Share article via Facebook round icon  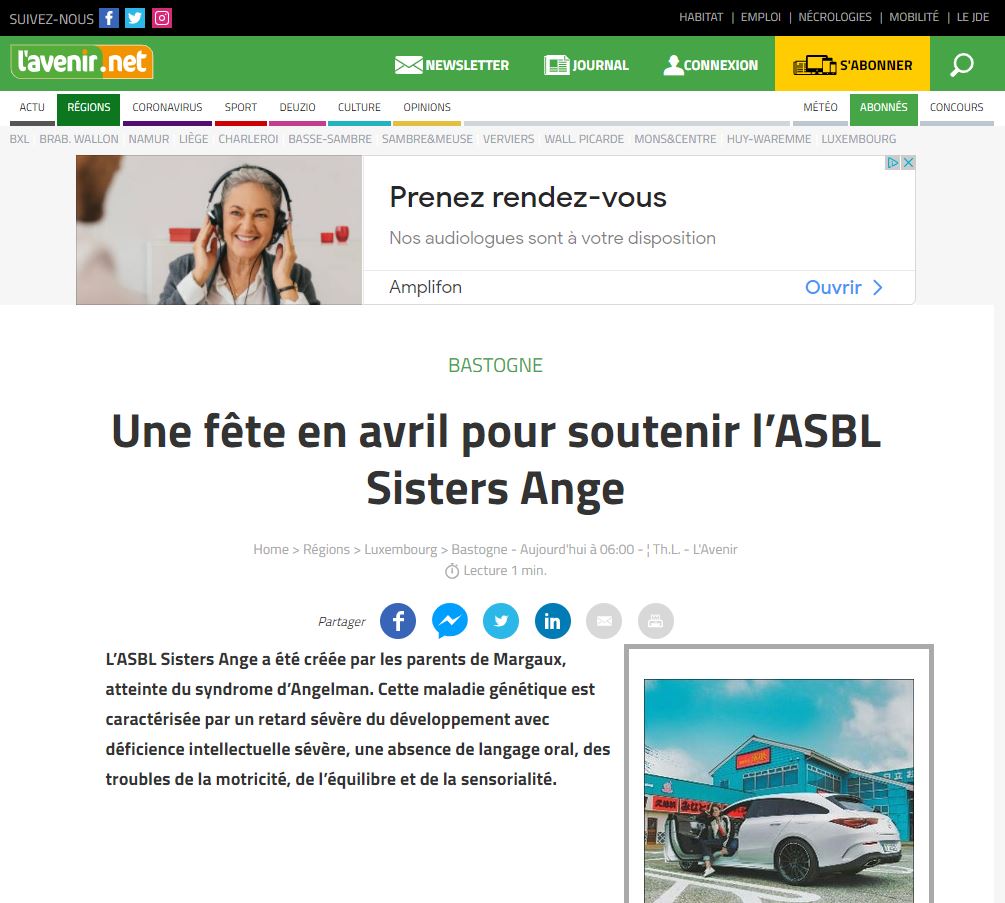pyautogui.click(x=398, y=621)
